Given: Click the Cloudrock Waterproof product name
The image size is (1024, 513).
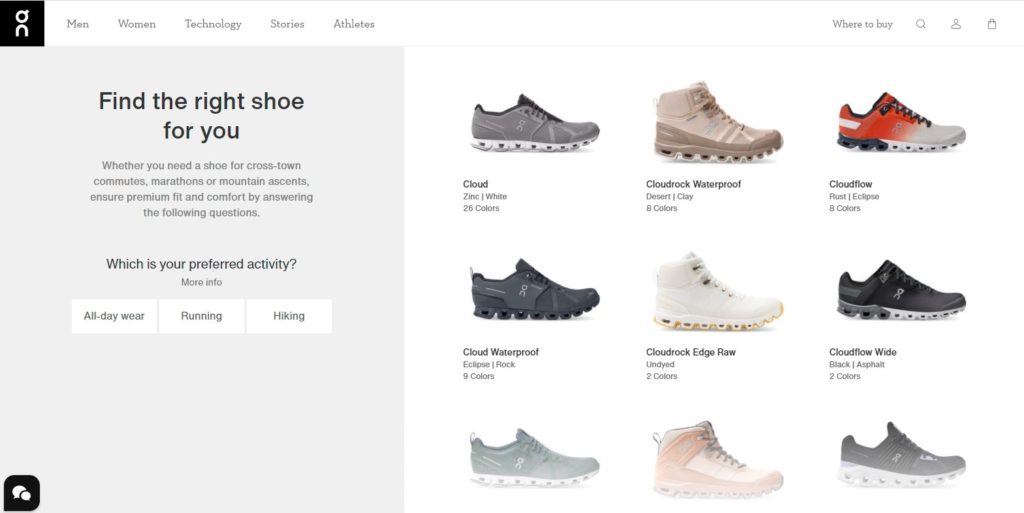Looking at the screenshot, I should point(694,184).
